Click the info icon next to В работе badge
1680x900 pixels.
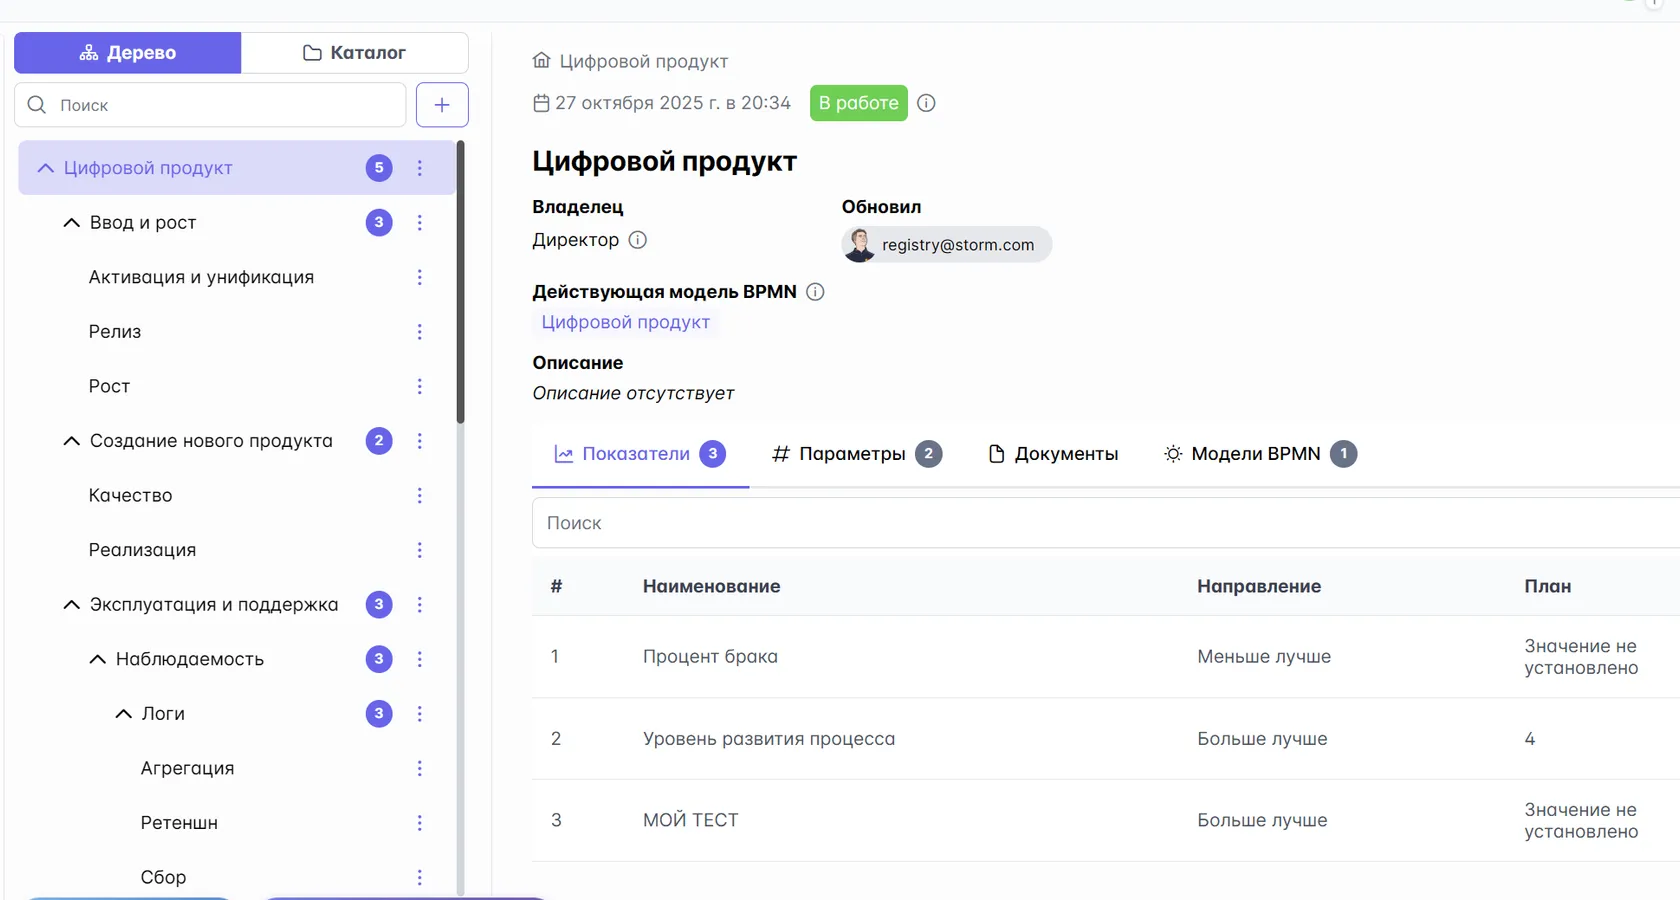tap(925, 103)
